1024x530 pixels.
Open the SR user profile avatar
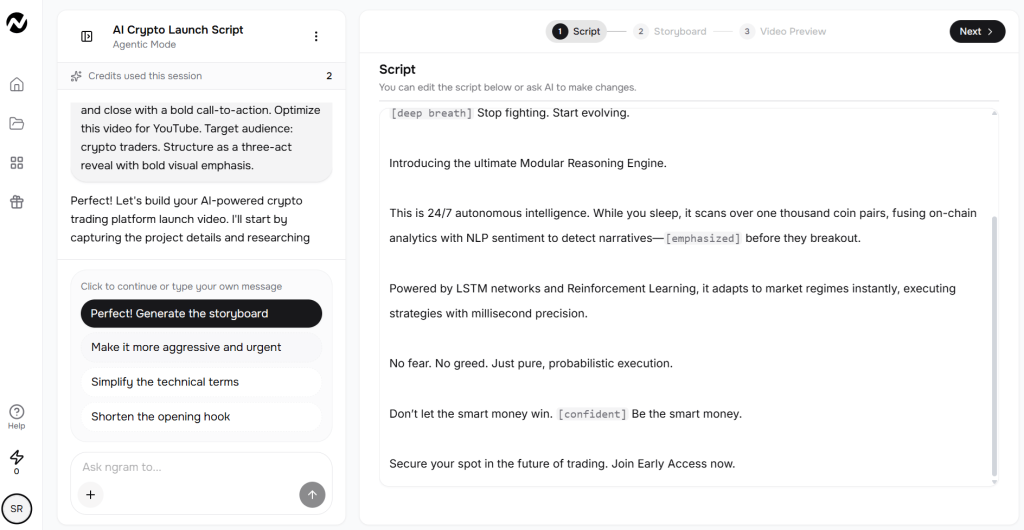coord(16,508)
